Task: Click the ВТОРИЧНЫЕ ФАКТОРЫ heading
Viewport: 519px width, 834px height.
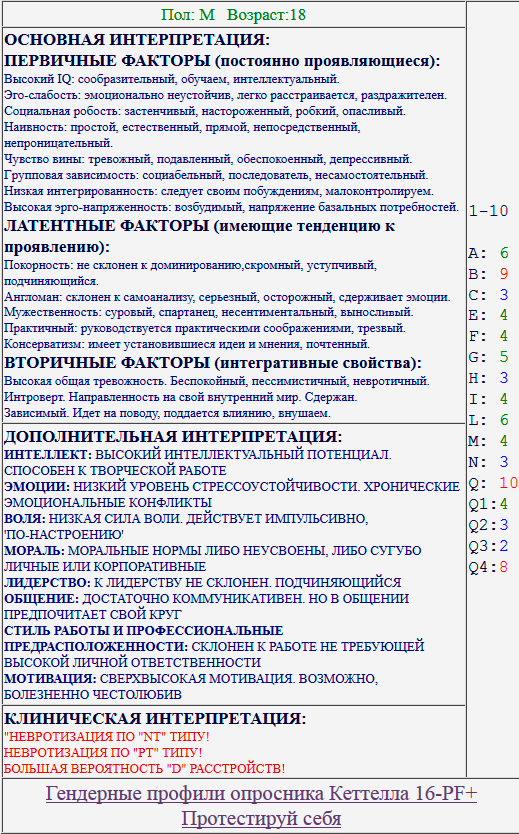Action: point(213,363)
